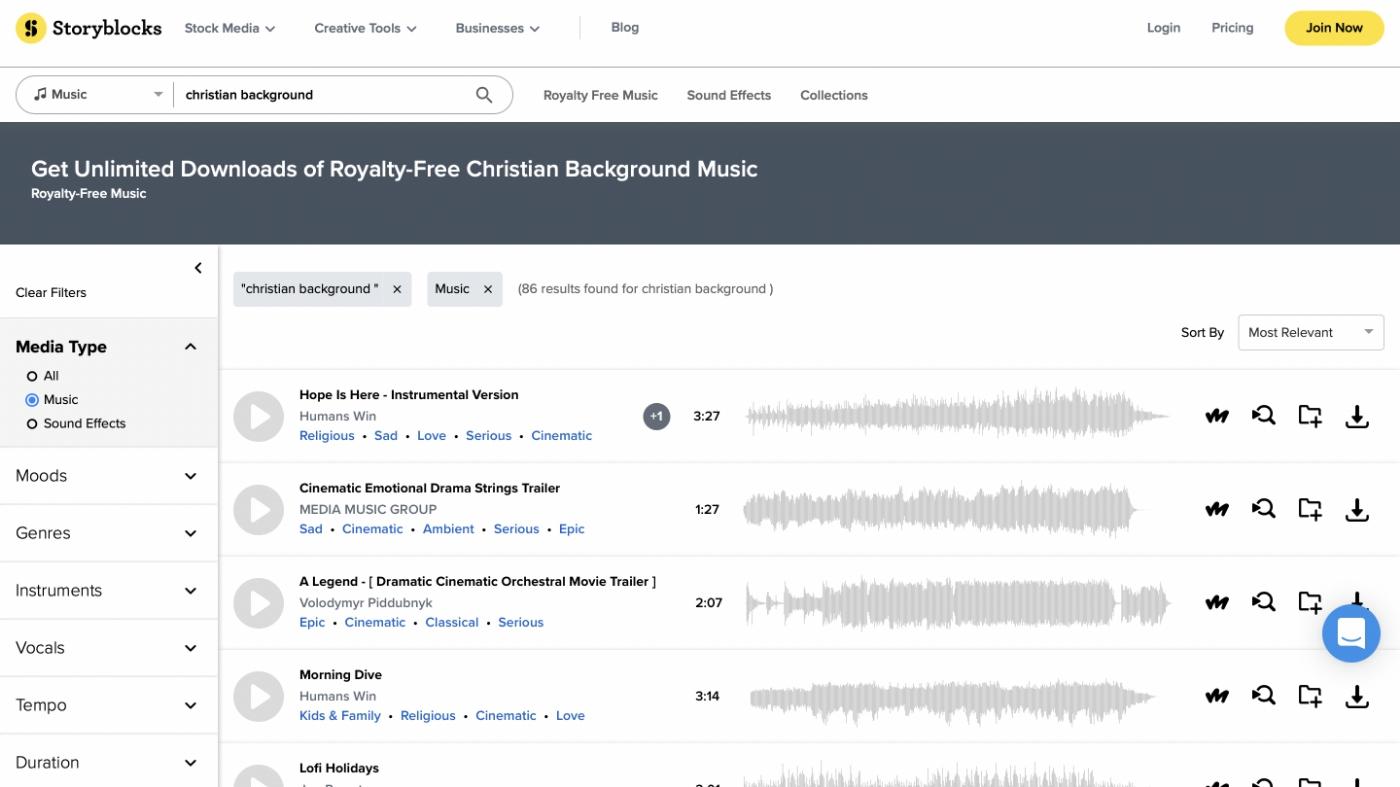Play the Morning Dive track
This screenshot has width=1400, height=787.
259,696
